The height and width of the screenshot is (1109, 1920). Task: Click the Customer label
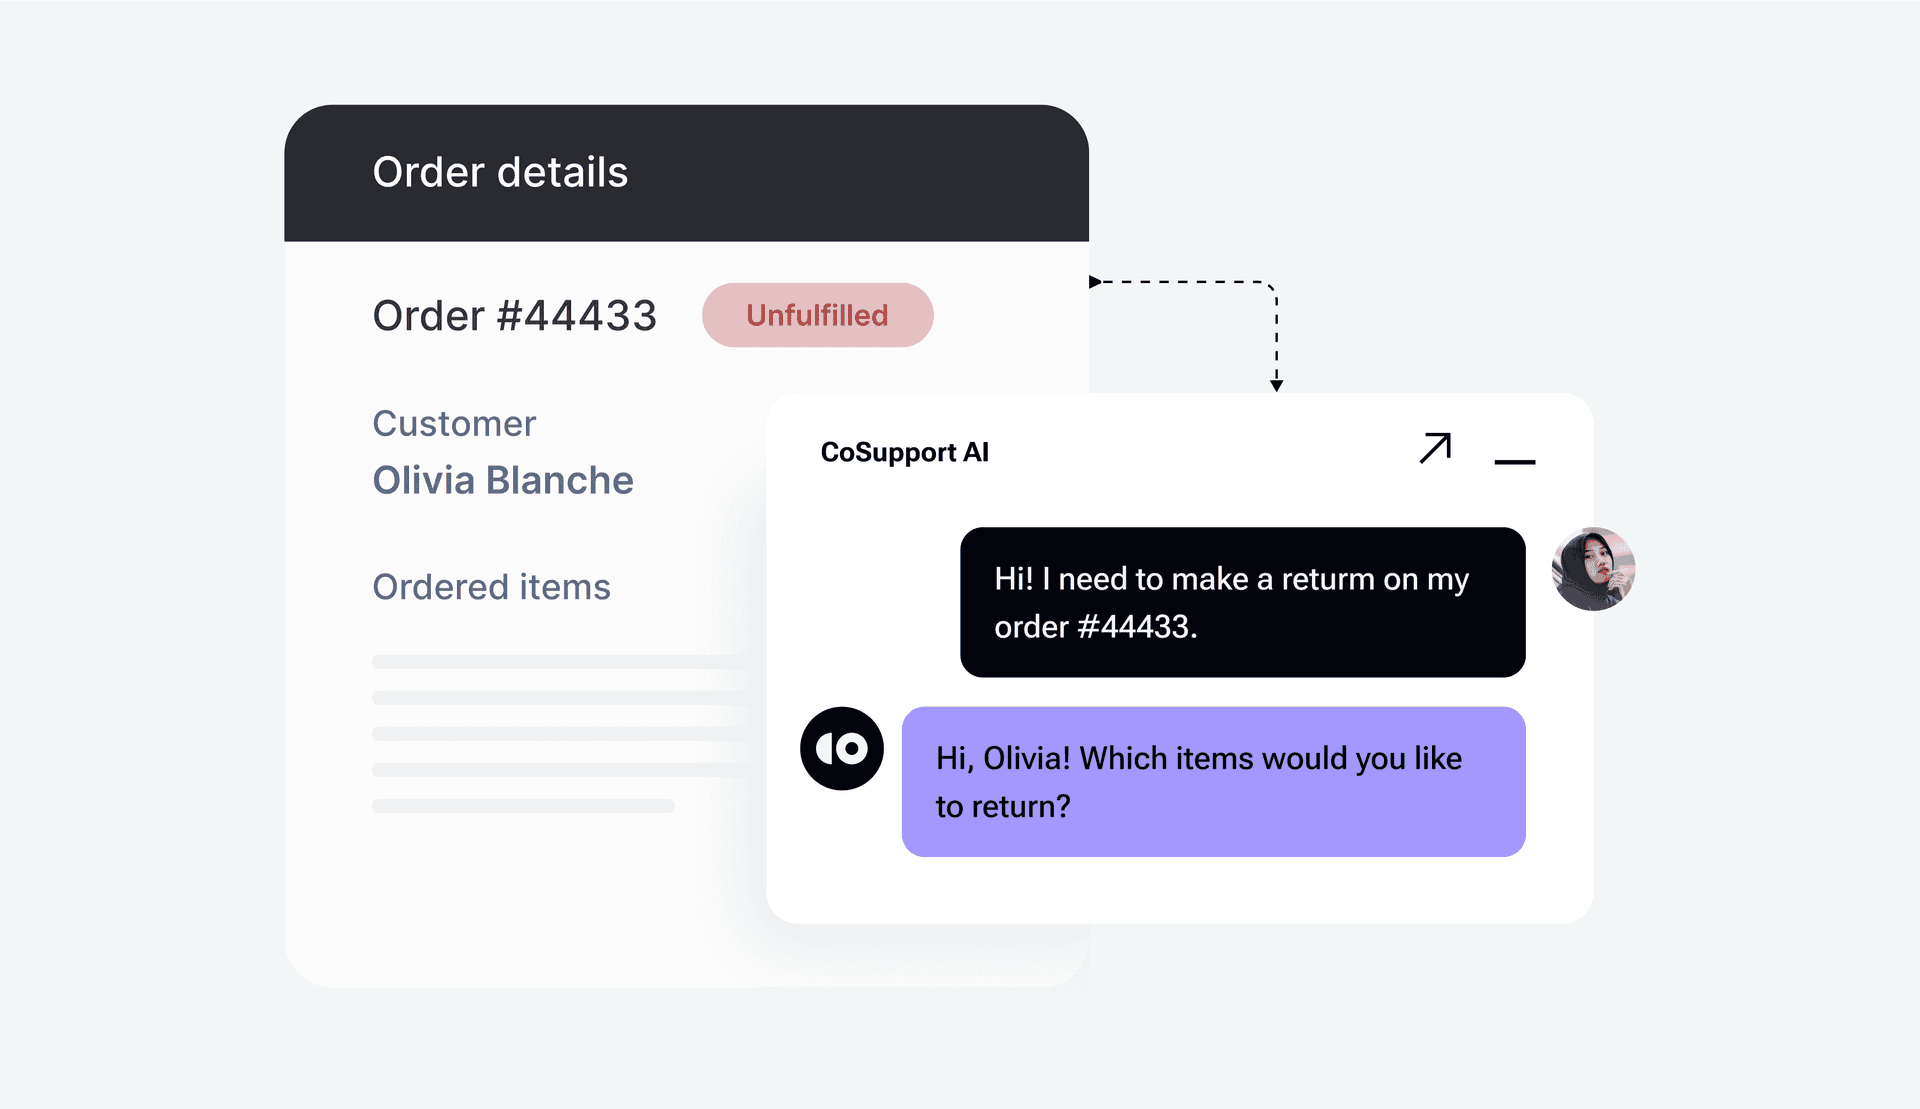(454, 423)
